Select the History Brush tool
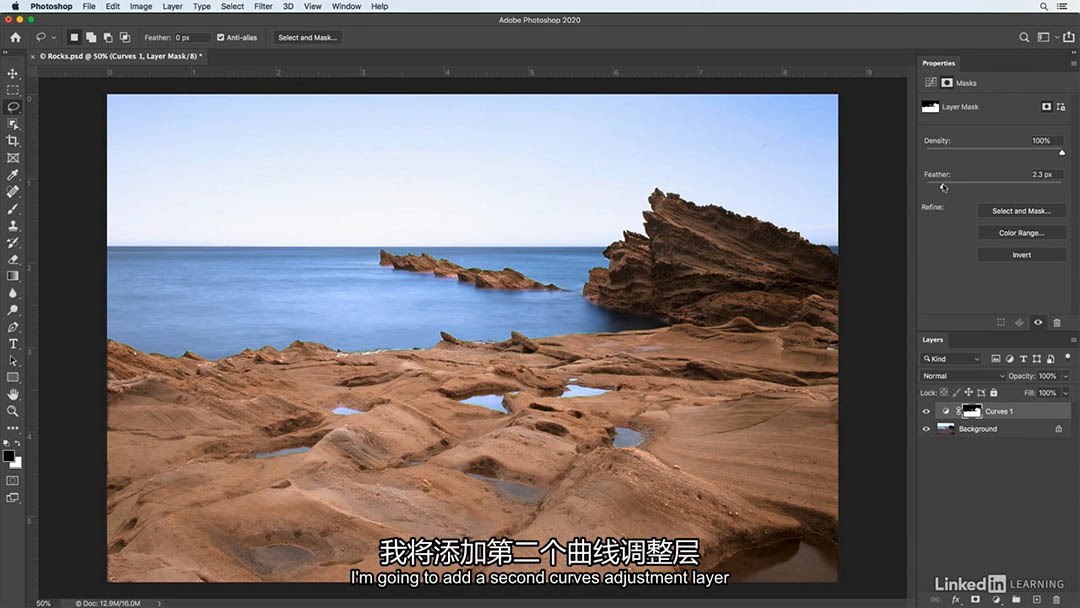The width and height of the screenshot is (1080, 608). click(12, 242)
